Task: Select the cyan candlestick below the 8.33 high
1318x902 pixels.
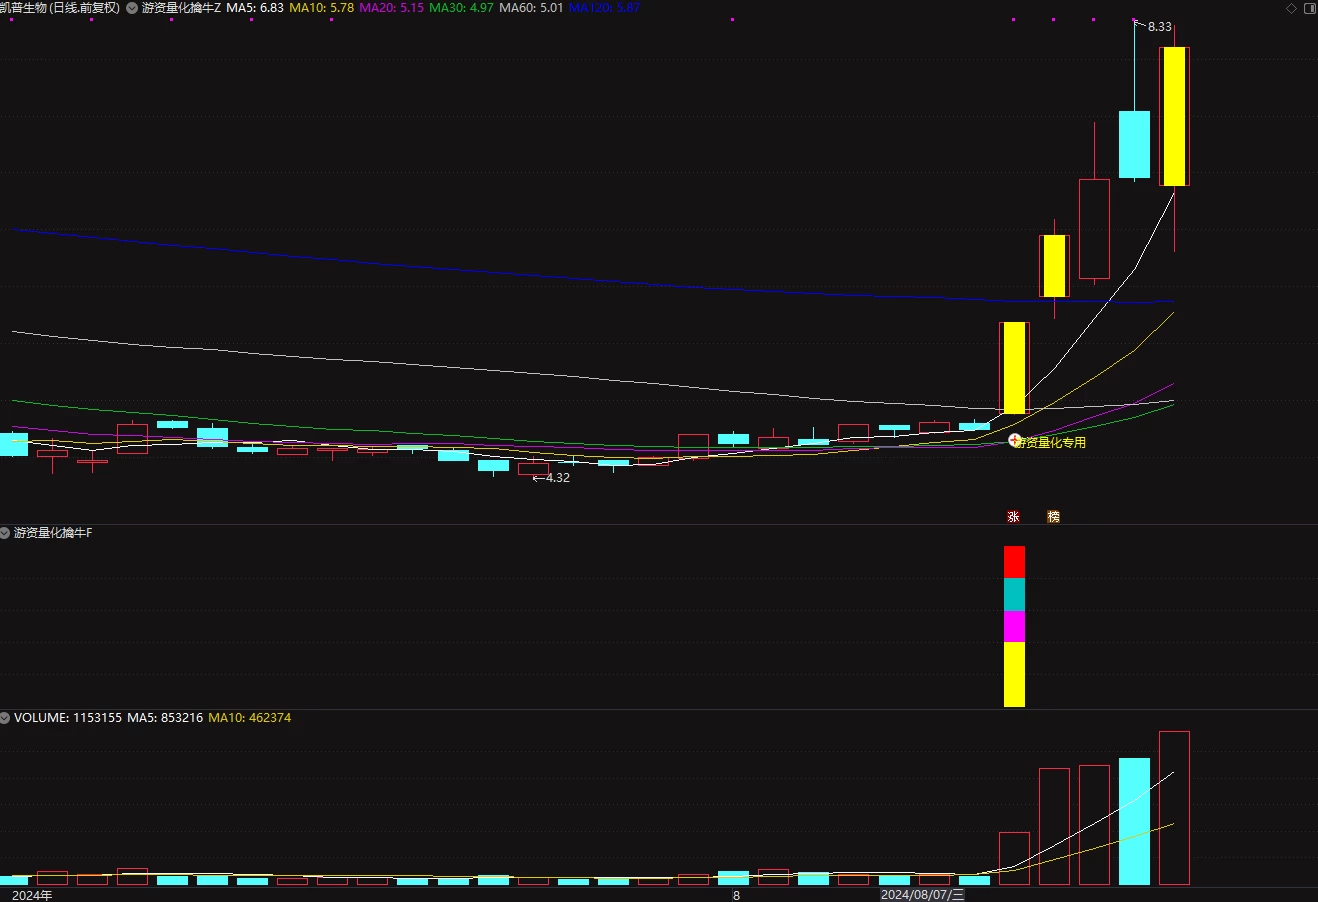Action: tap(1134, 145)
